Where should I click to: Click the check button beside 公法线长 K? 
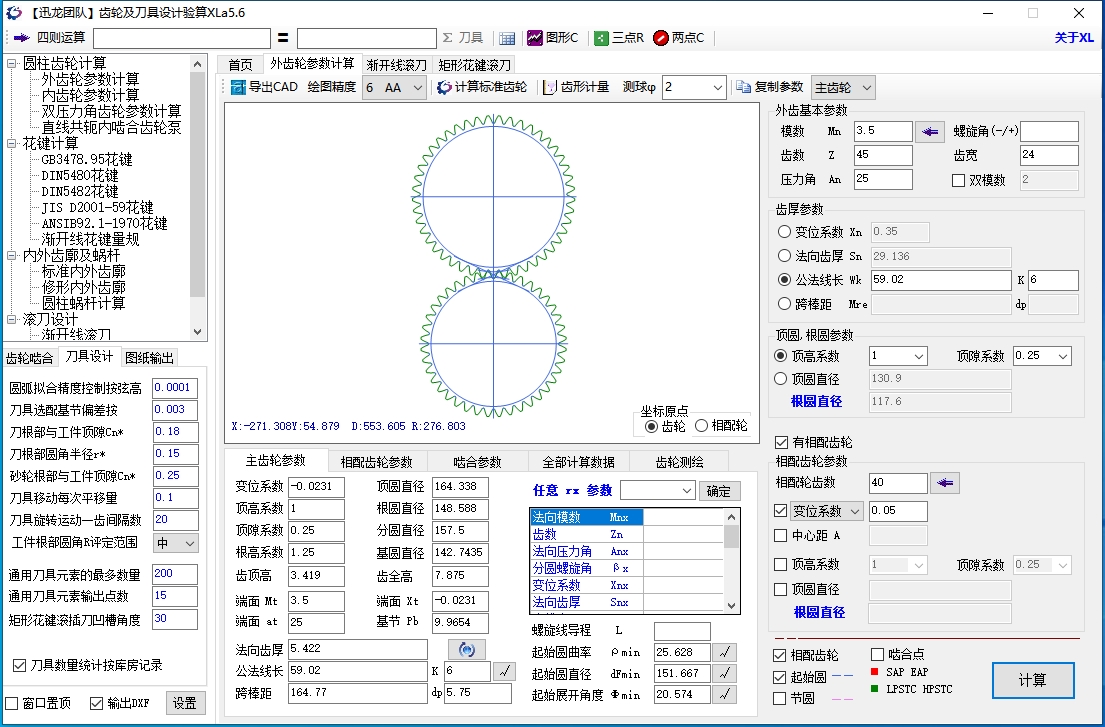pyautogui.click(x=504, y=671)
